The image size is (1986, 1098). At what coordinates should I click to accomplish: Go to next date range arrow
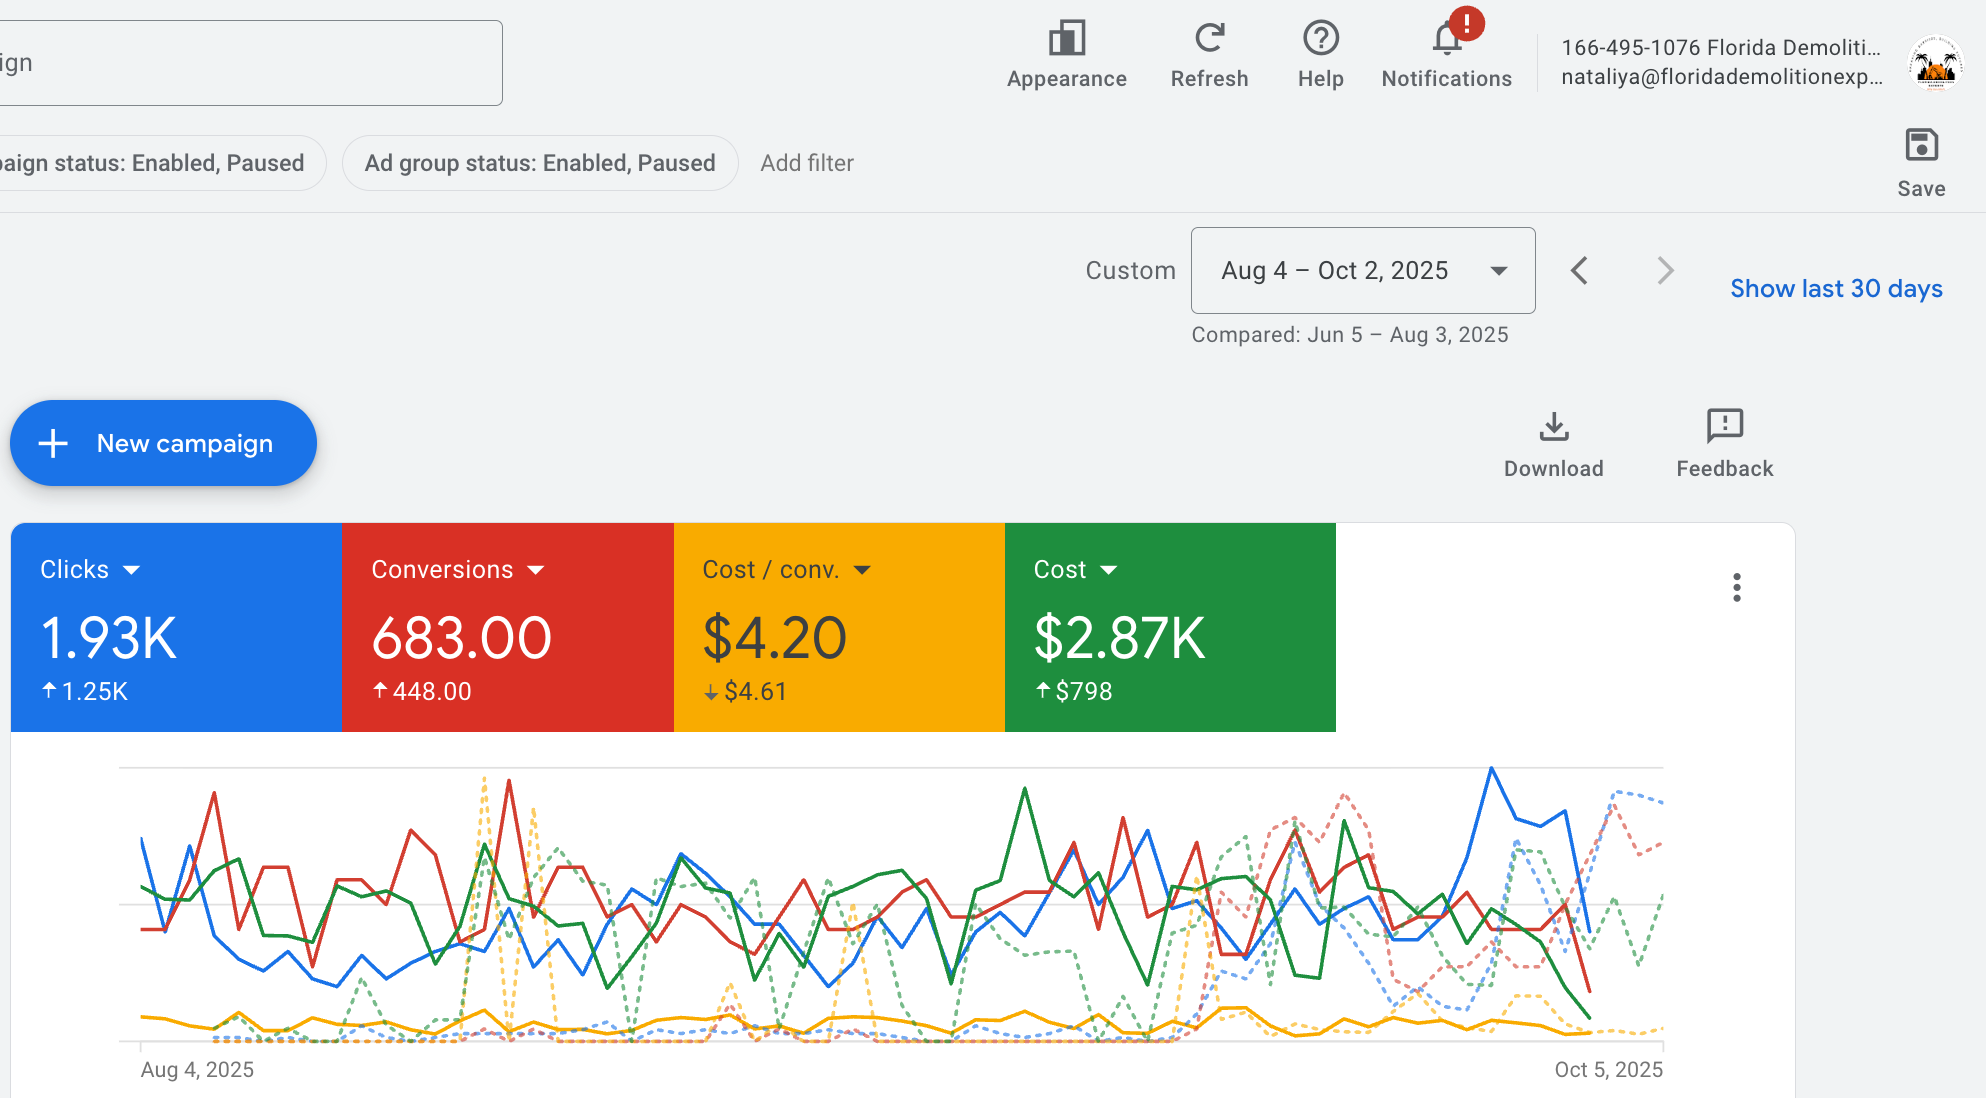1665,271
